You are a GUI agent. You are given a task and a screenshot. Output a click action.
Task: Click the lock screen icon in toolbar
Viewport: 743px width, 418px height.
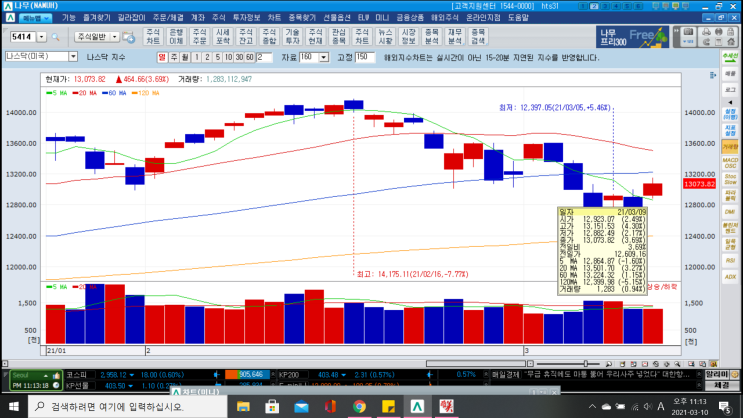point(731,32)
